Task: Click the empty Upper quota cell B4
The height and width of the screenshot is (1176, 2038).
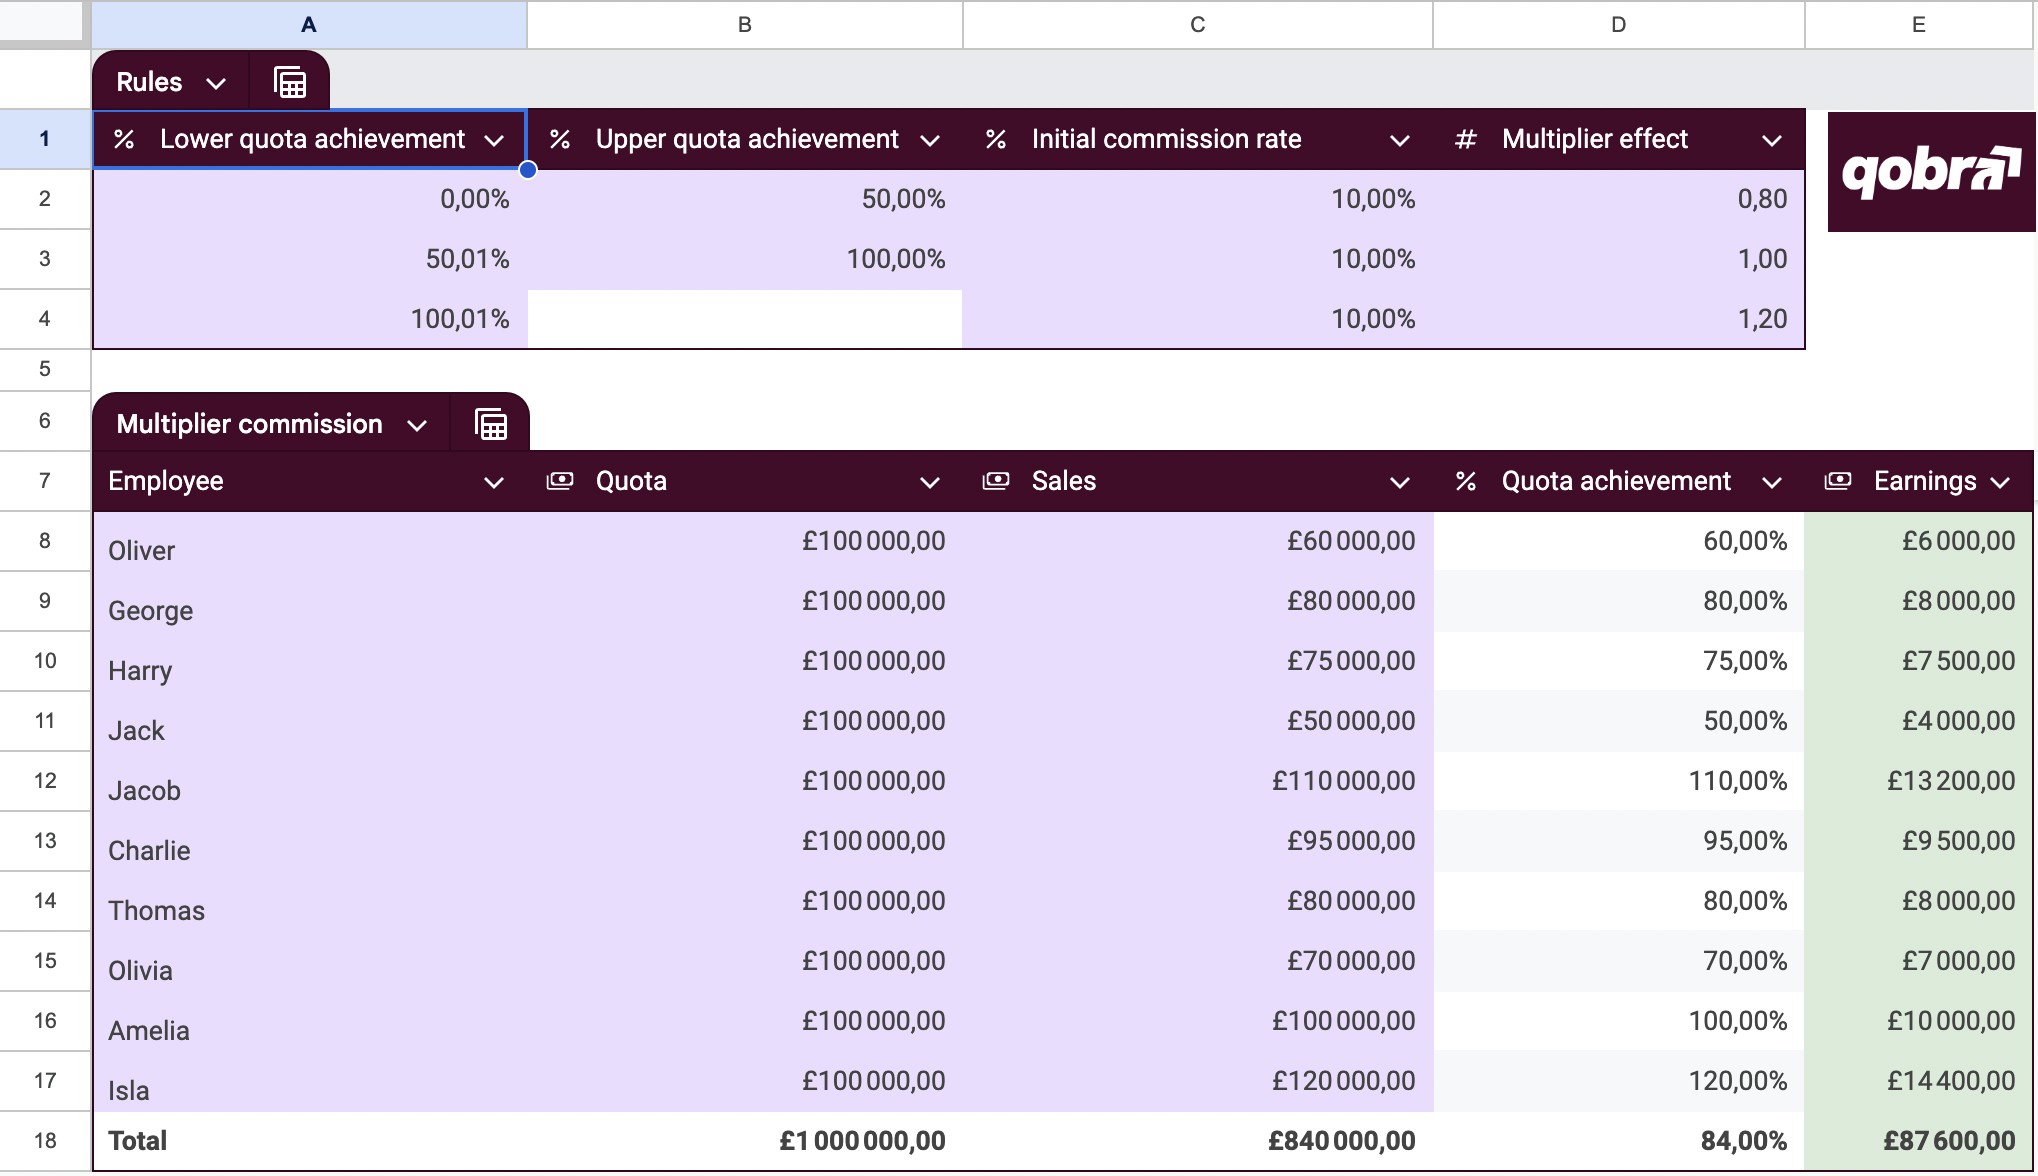Action: pyautogui.click(x=745, y=319)
